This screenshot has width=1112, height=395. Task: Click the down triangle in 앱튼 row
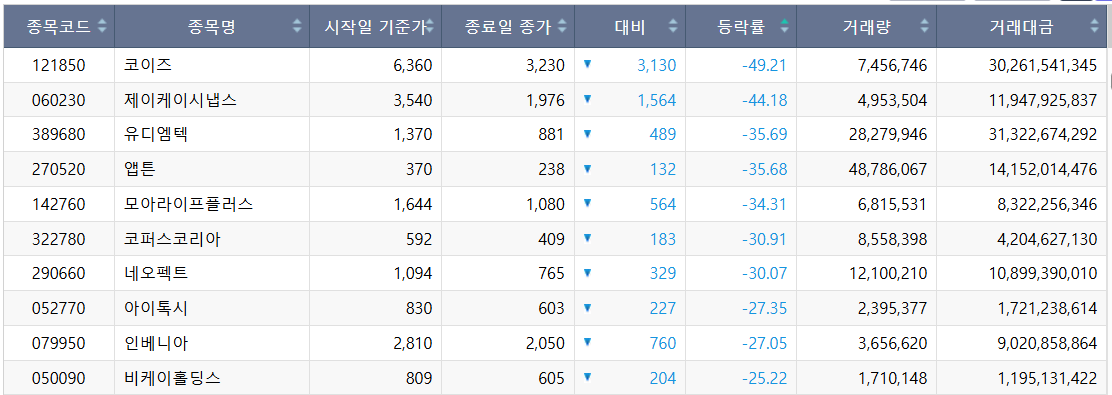coord(587,169)
